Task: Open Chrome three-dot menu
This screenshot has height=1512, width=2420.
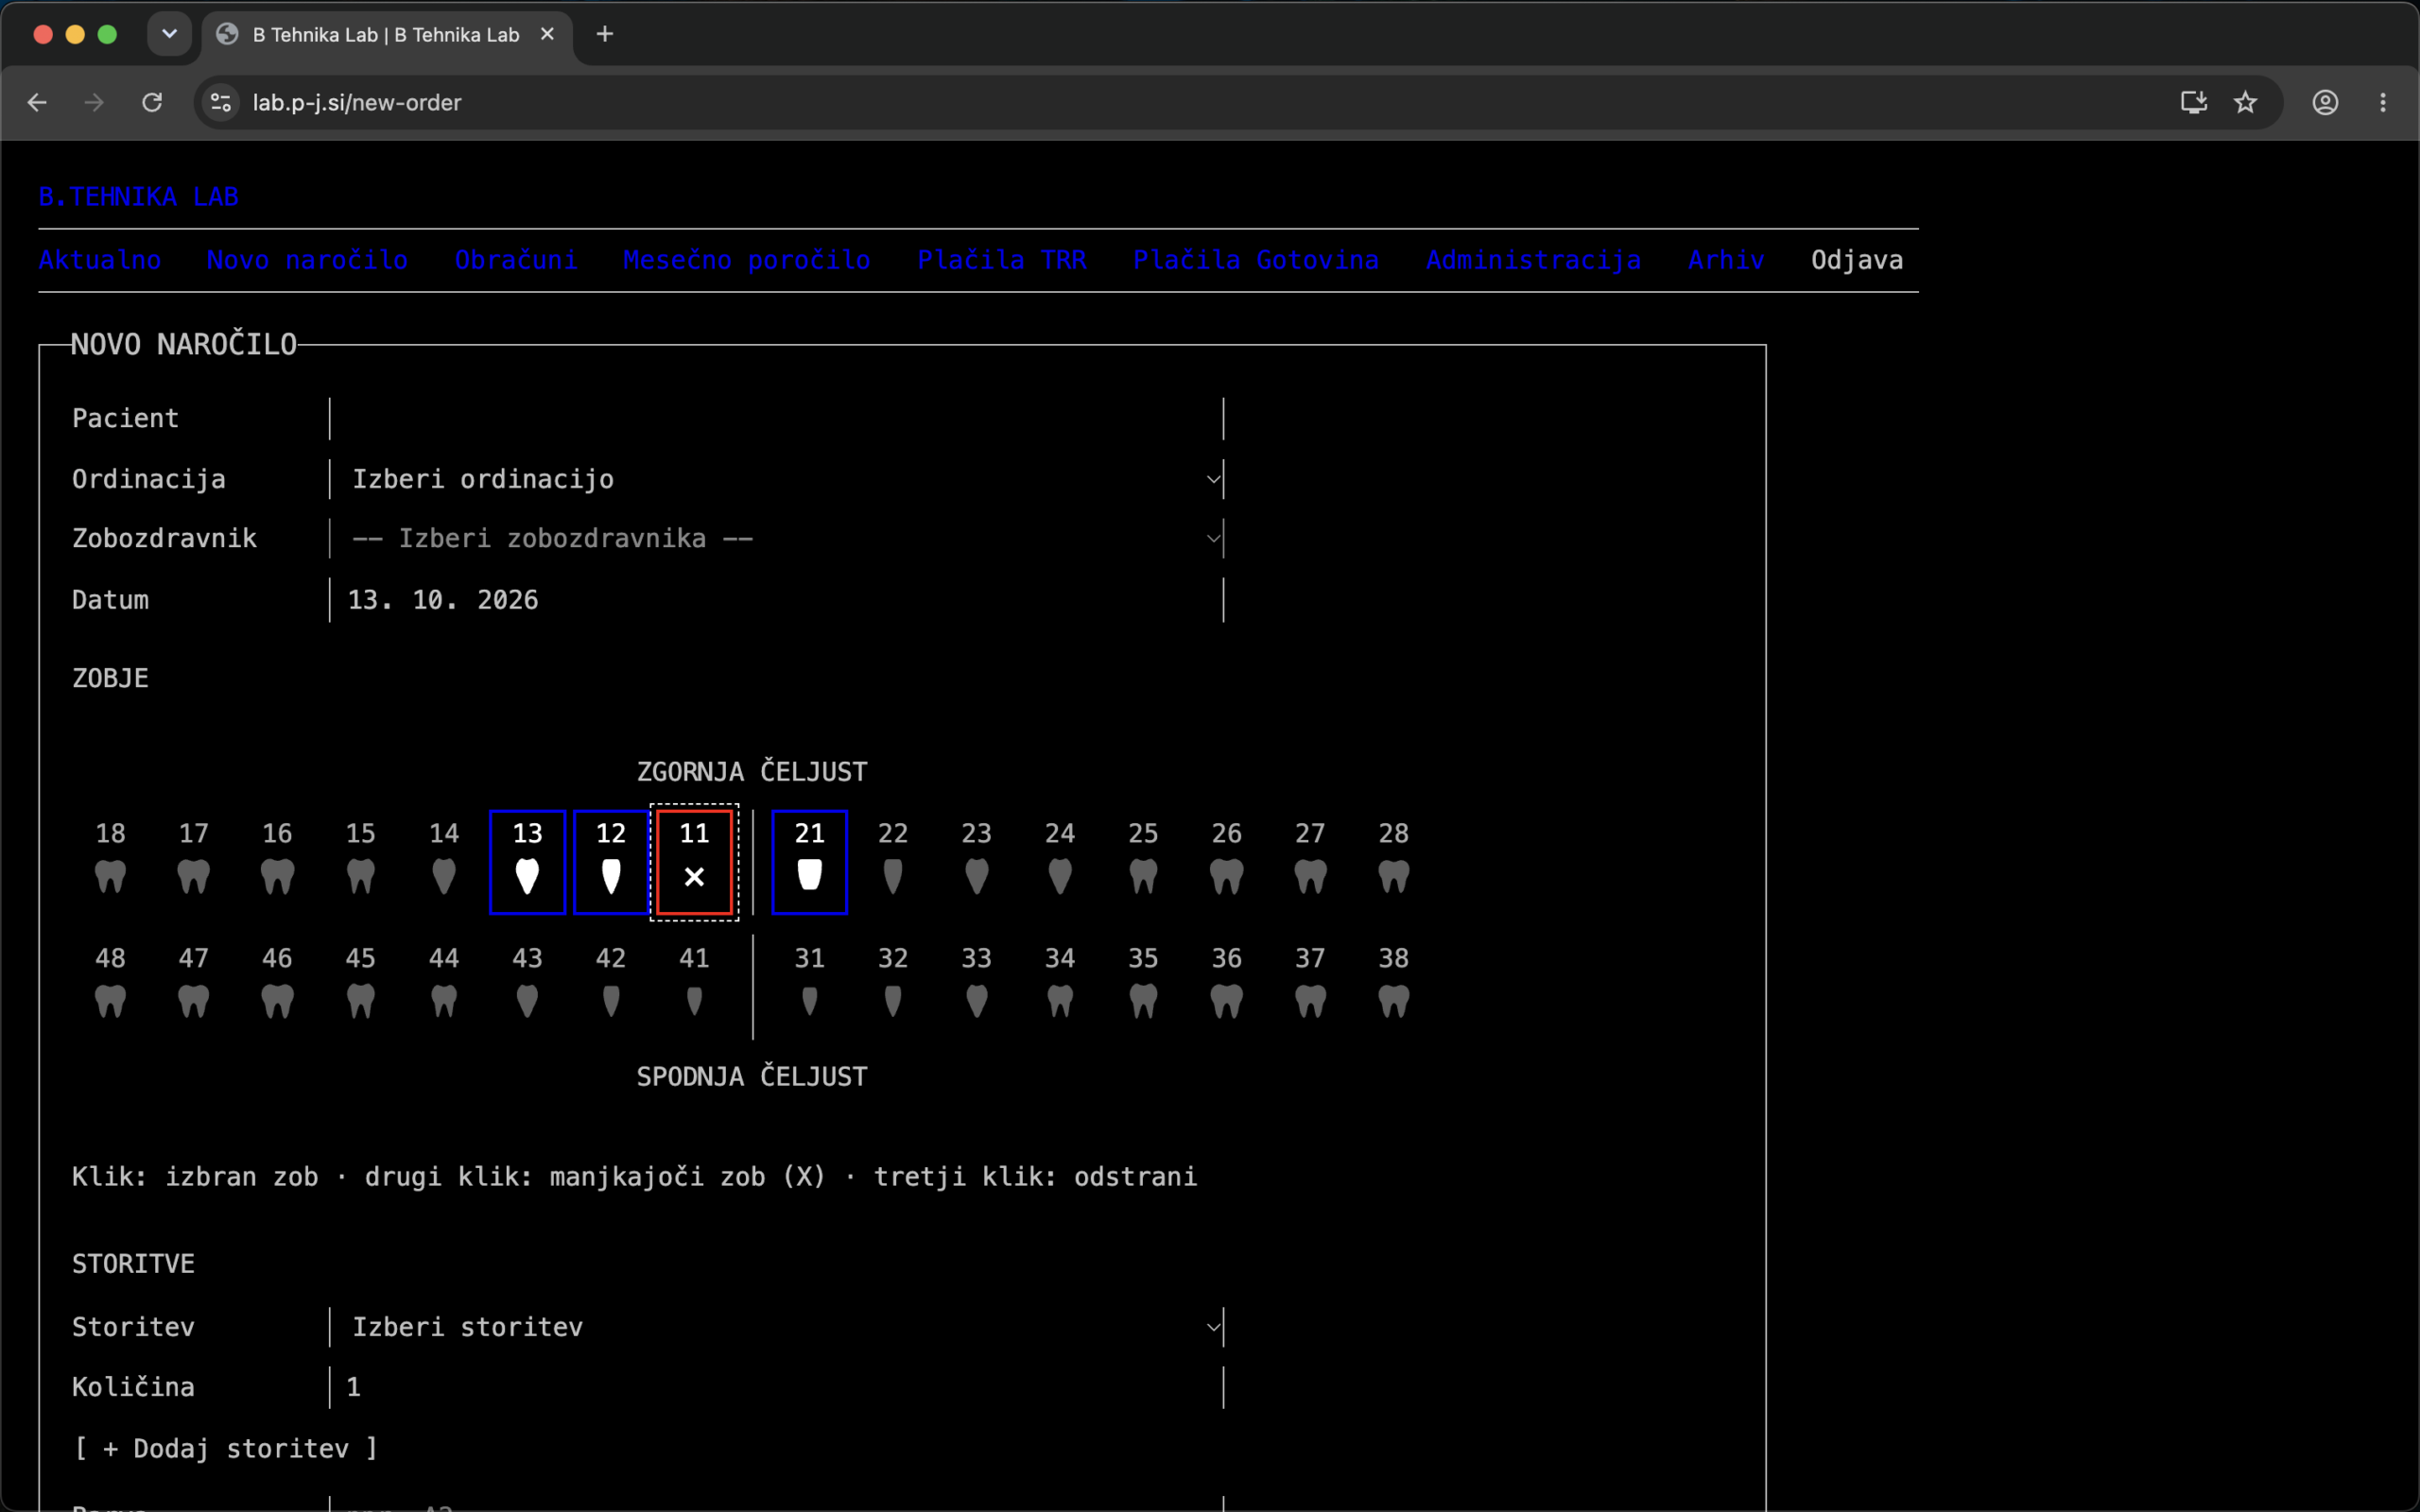Action: pos(2383,102)
